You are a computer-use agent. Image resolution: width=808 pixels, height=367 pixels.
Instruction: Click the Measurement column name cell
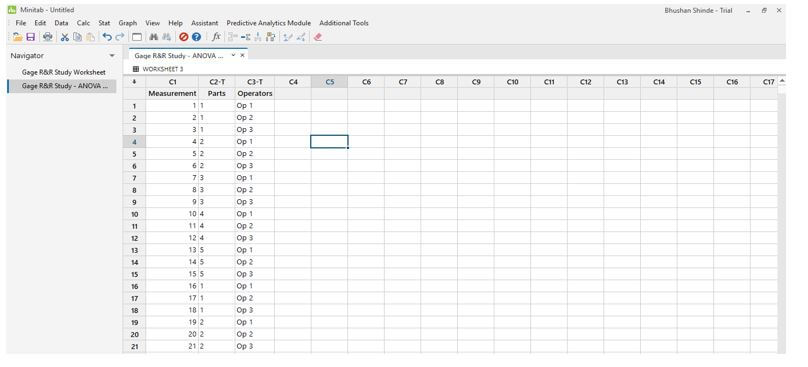click(x=172, y=94)
